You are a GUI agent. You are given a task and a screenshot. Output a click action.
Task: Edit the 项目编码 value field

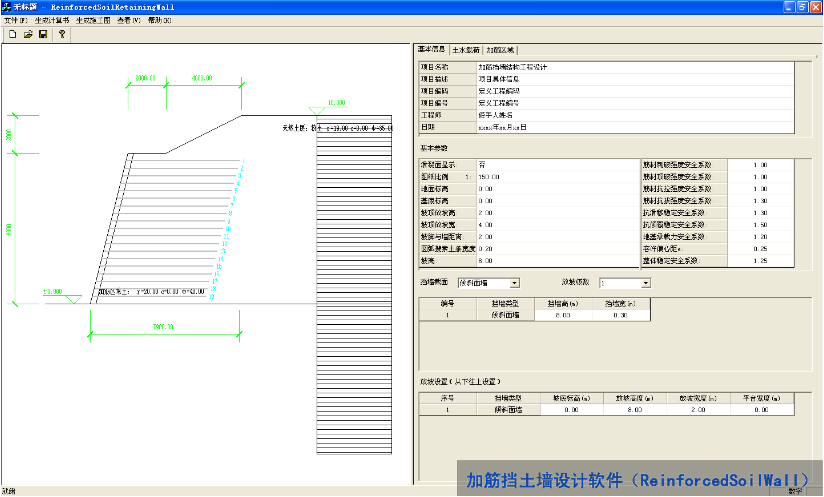(x=635, y=91)
